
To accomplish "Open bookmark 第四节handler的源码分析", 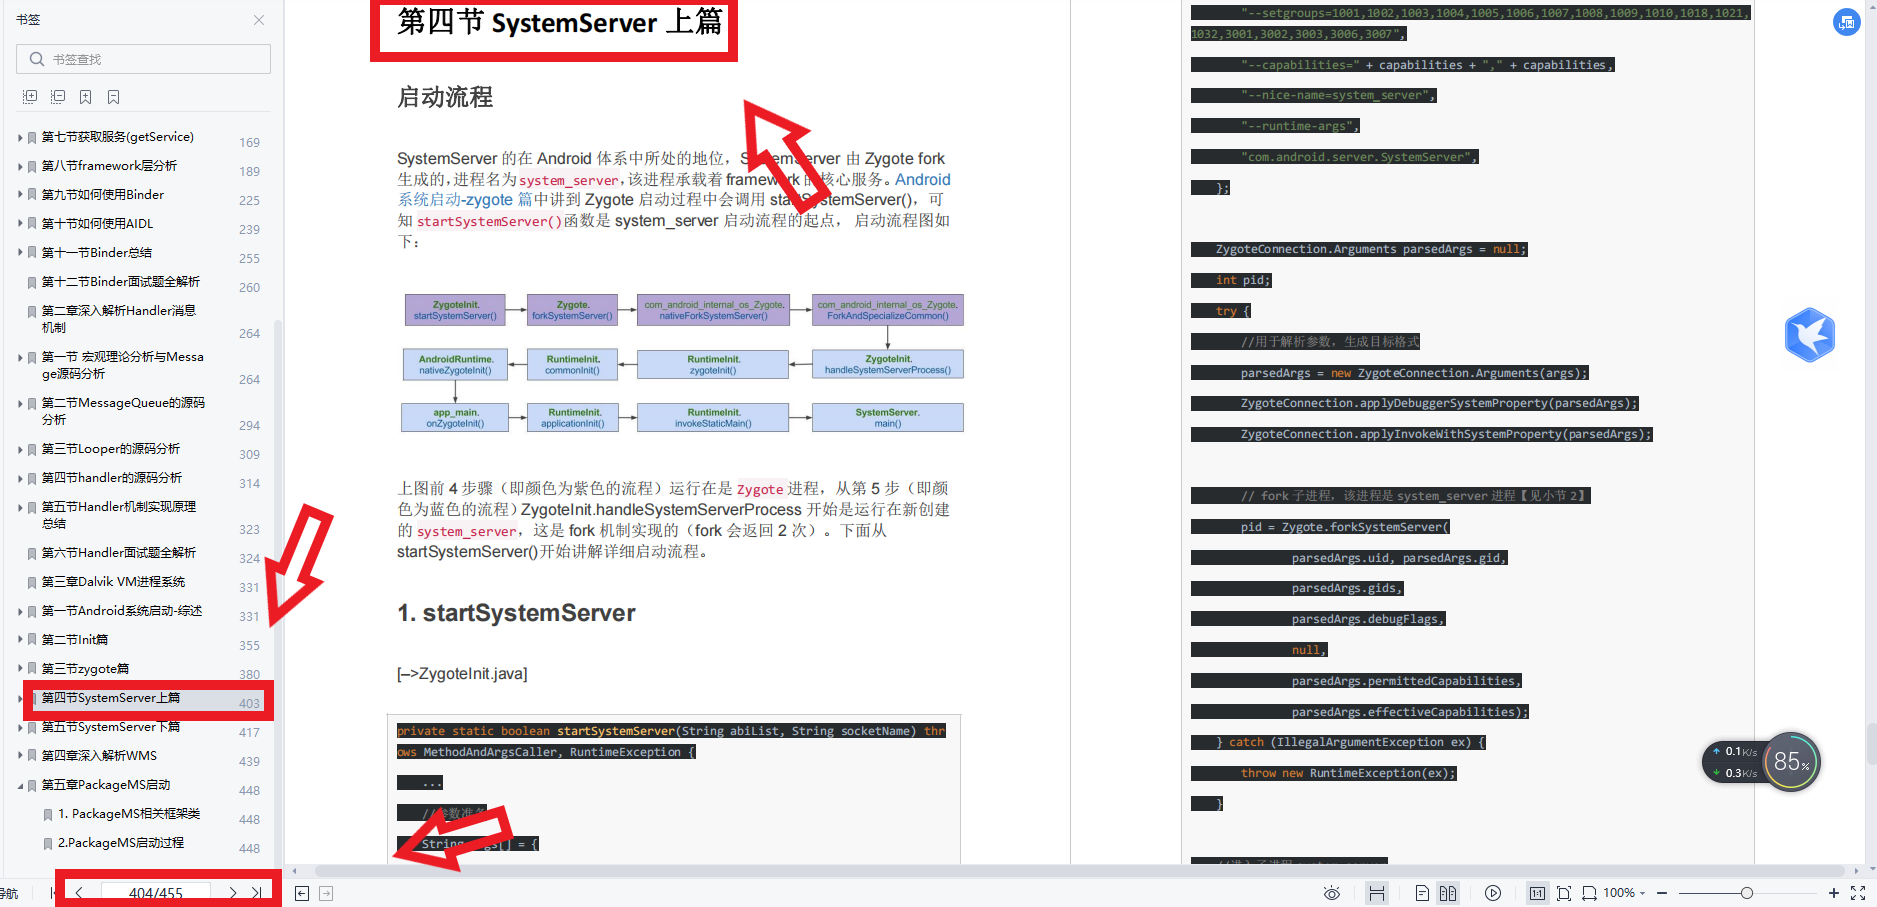I will point(111,478).
